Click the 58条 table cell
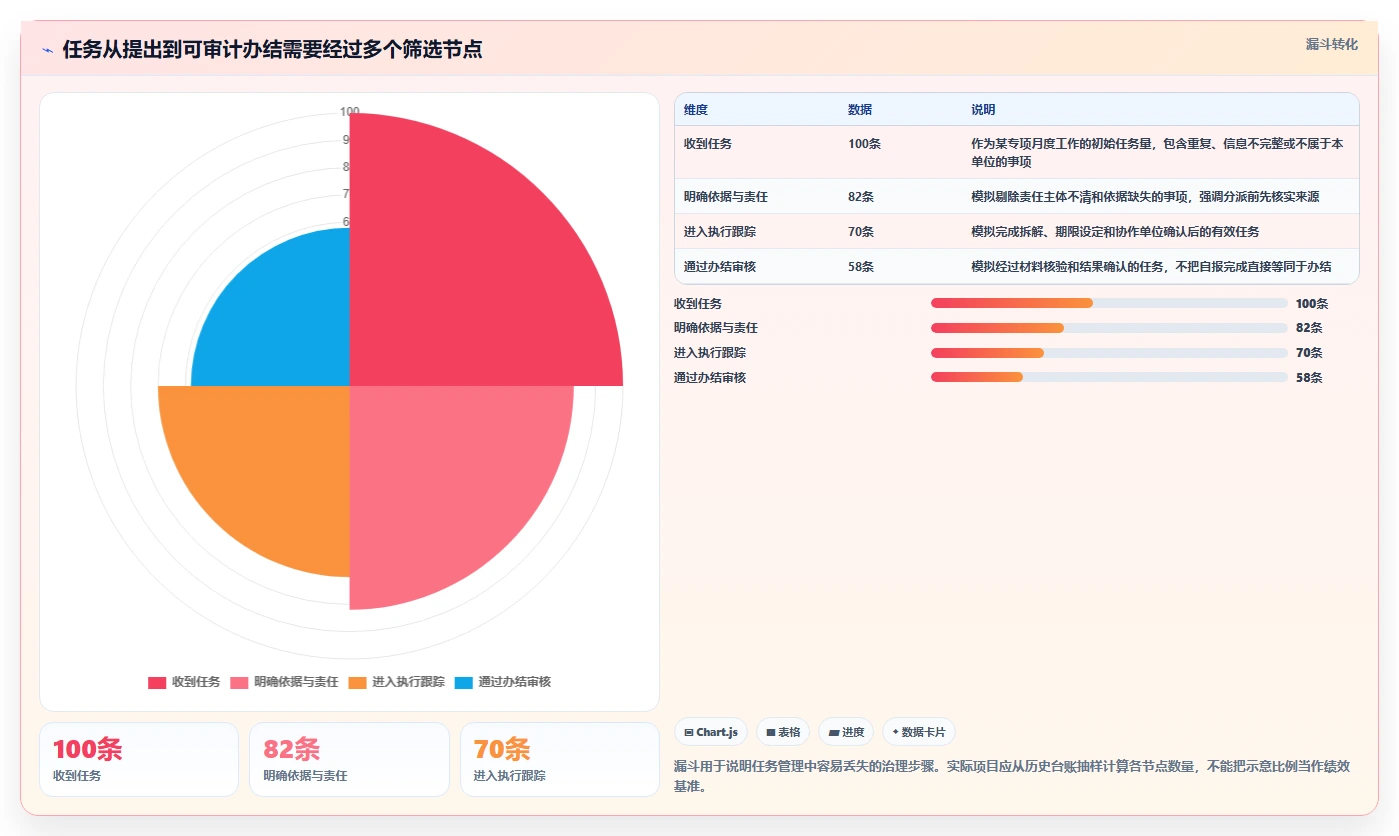 point(901,266)
